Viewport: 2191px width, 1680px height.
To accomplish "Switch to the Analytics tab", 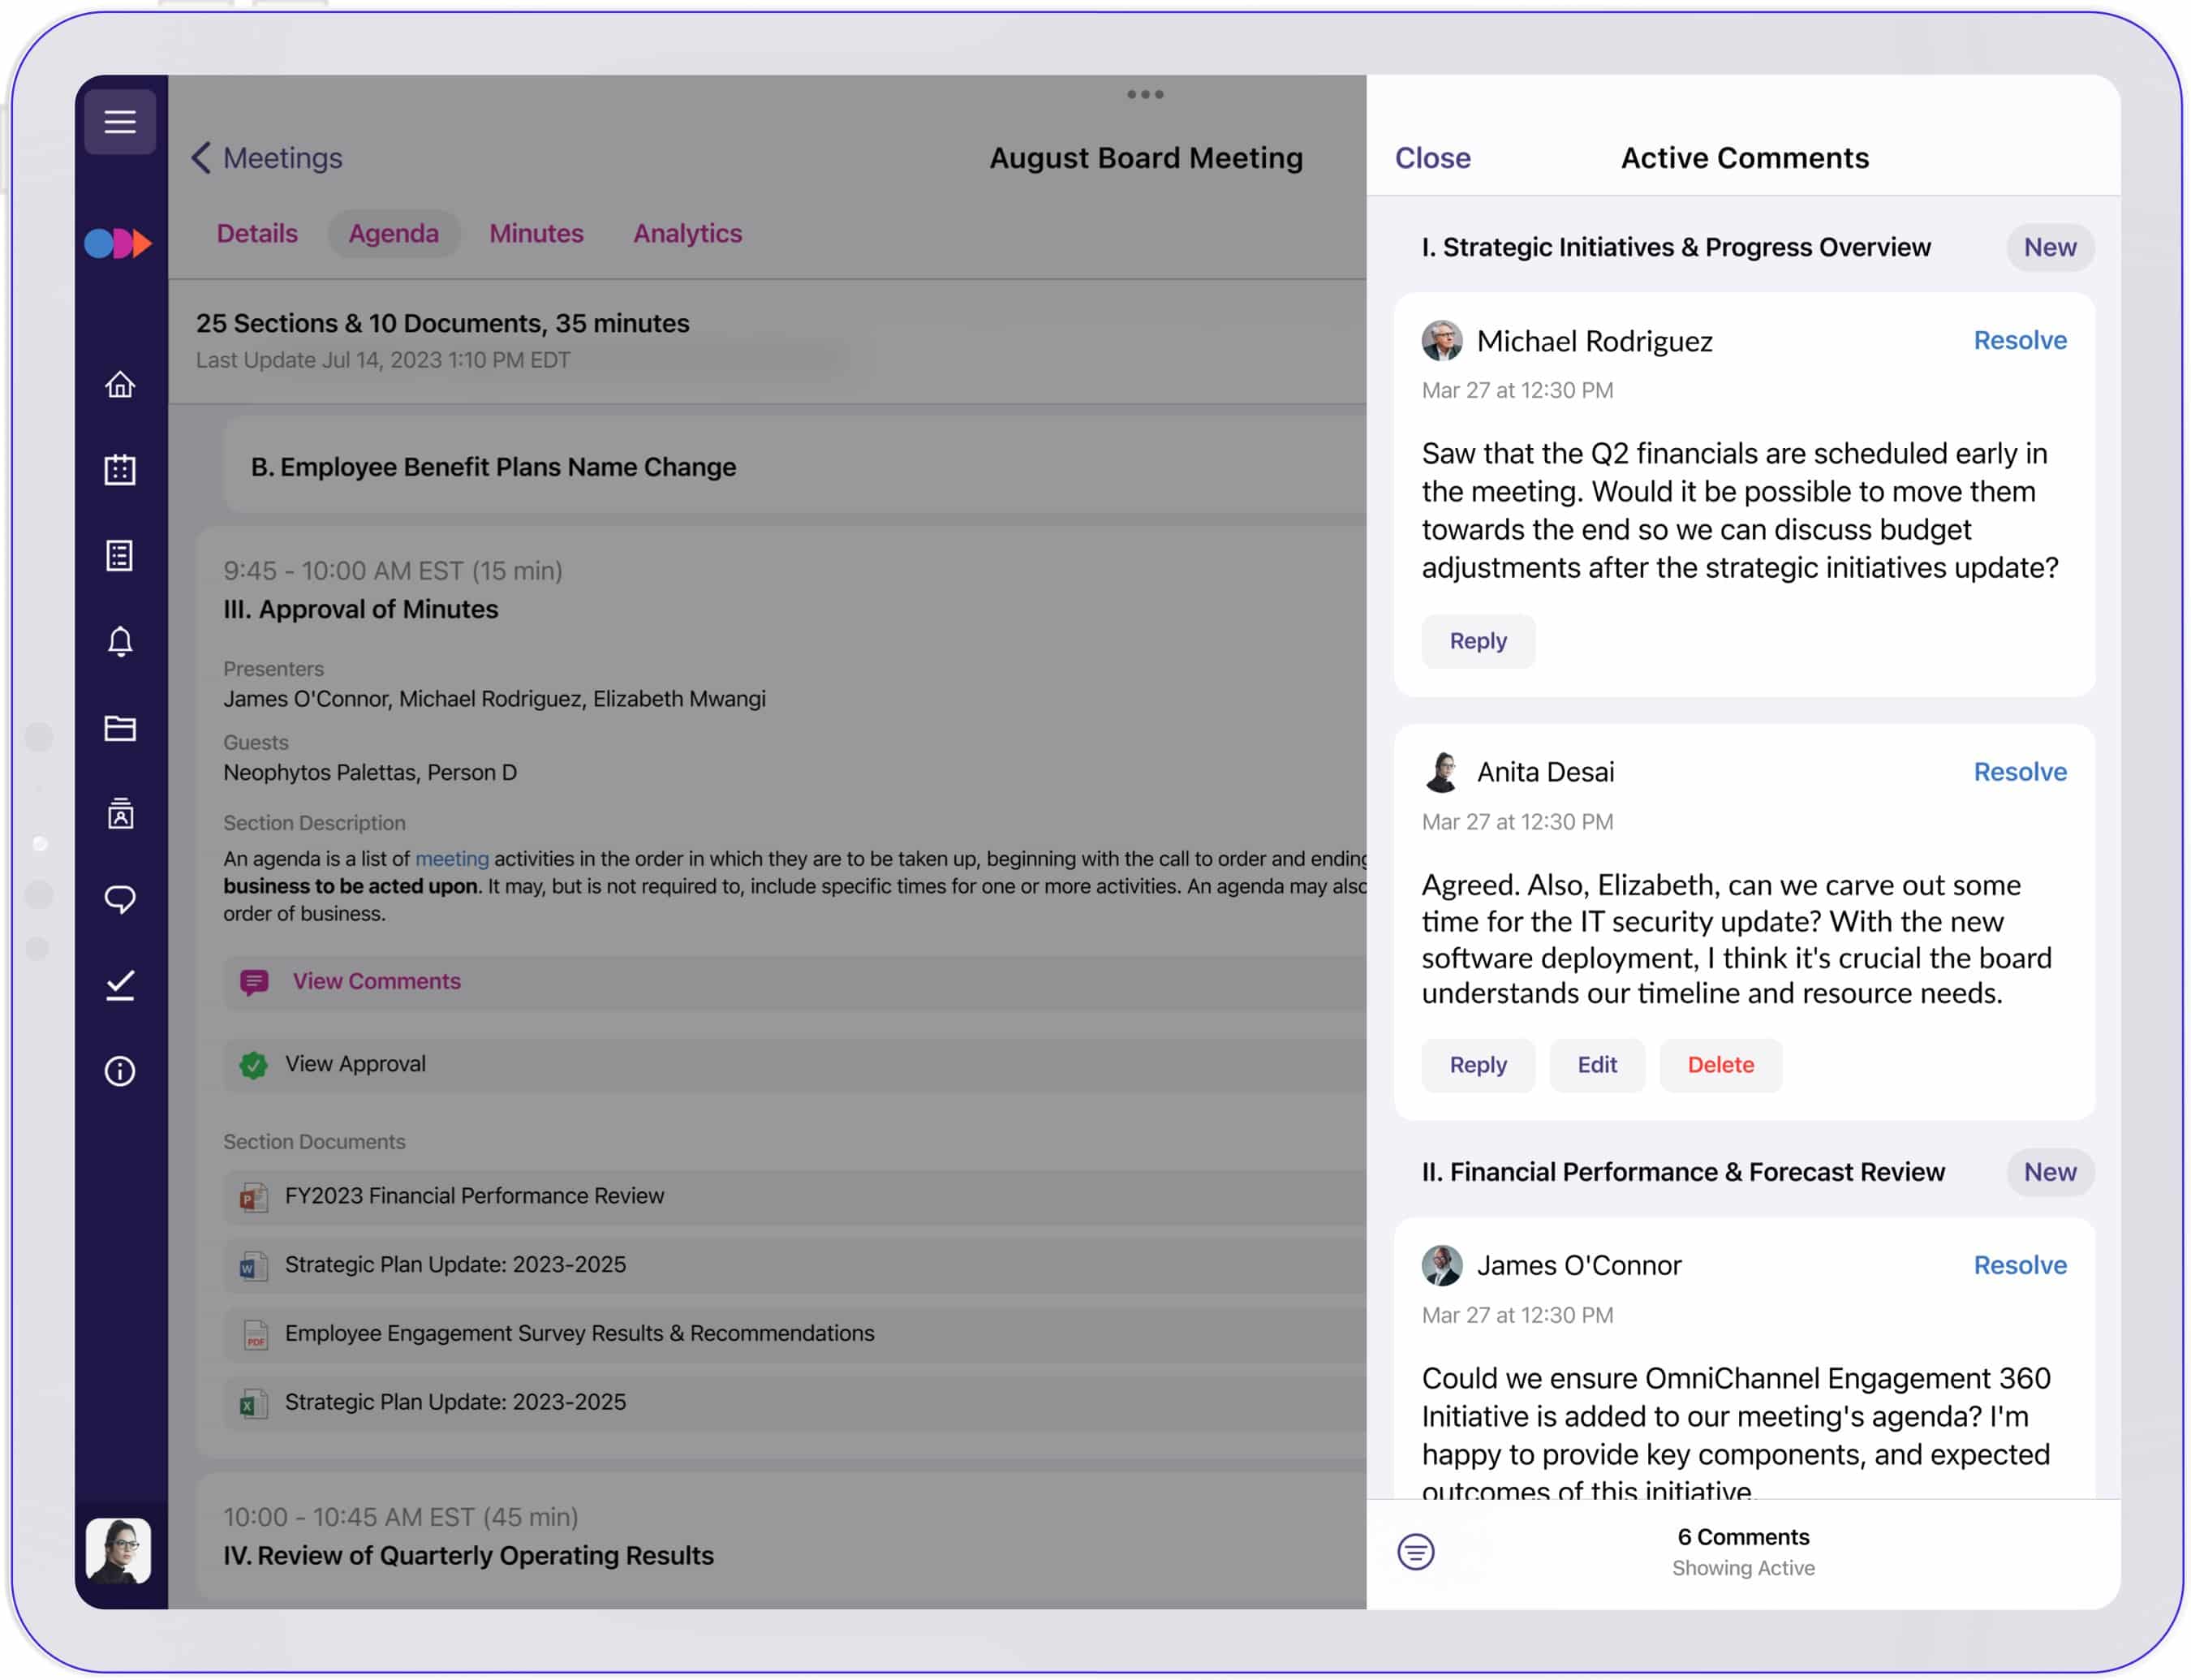I will (x=687, y=234).
